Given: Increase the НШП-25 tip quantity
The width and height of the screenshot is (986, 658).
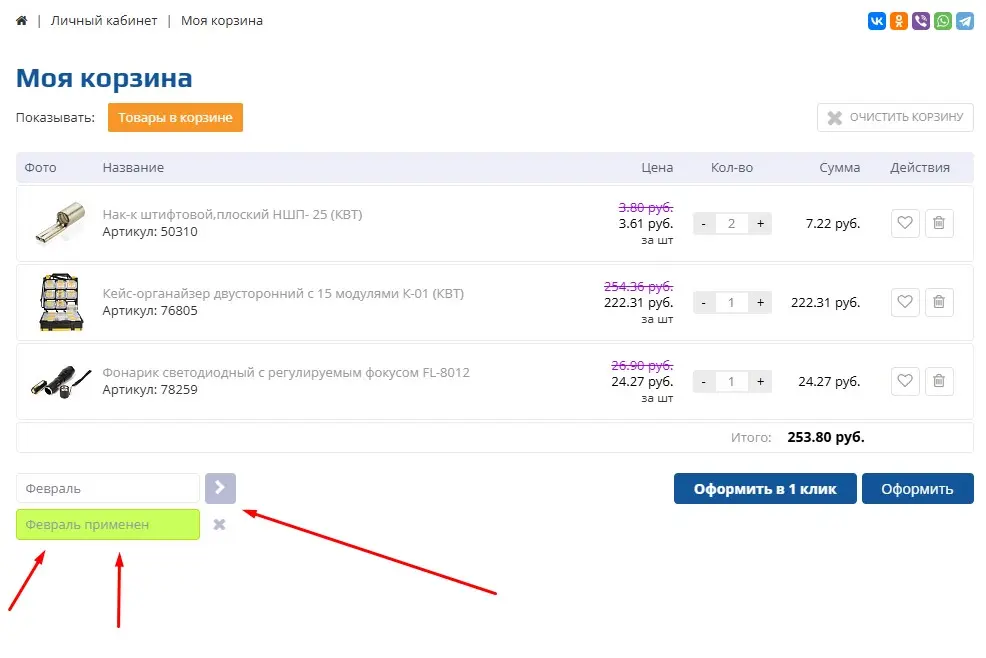Looking at the screenshot, I should (x=760, y=224).
